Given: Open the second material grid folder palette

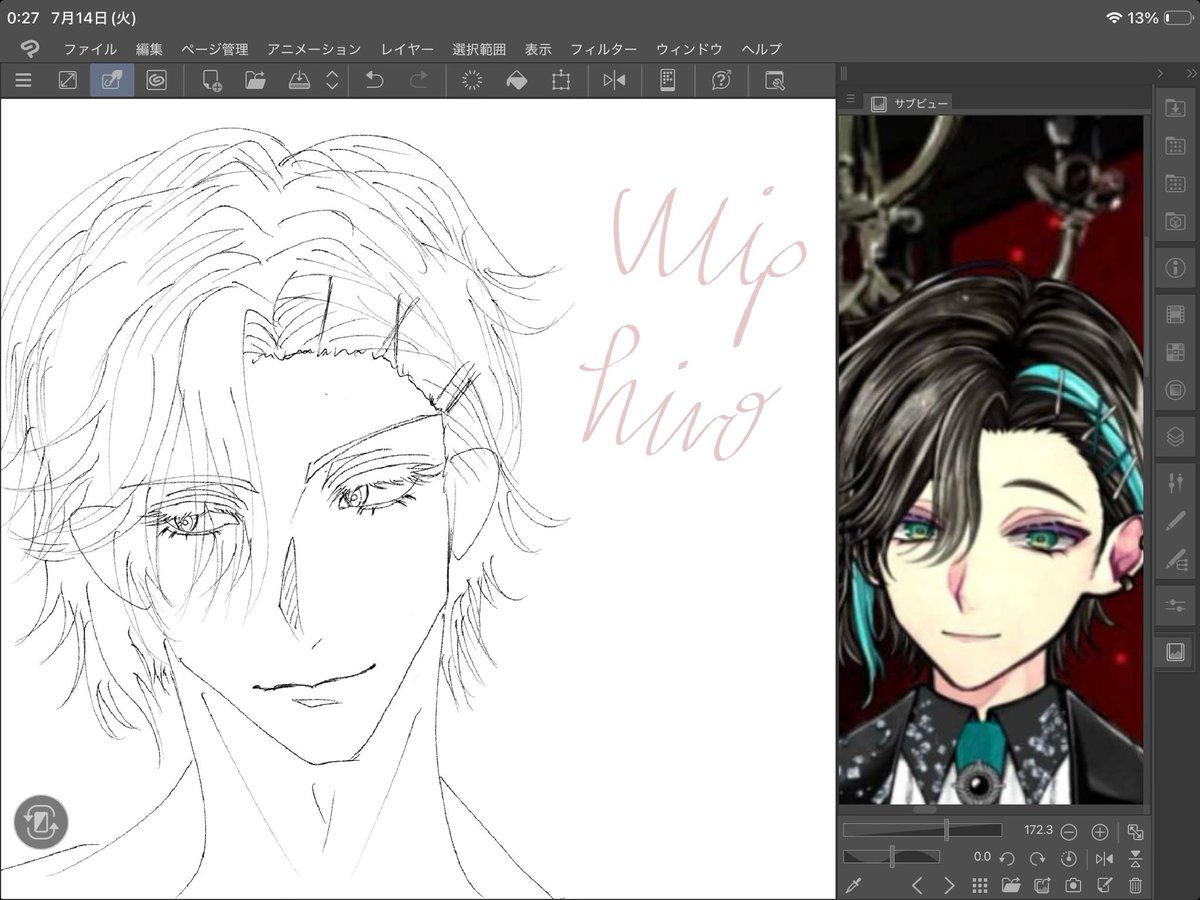Looking at the screenshot, I should [x=1175, y=184].
